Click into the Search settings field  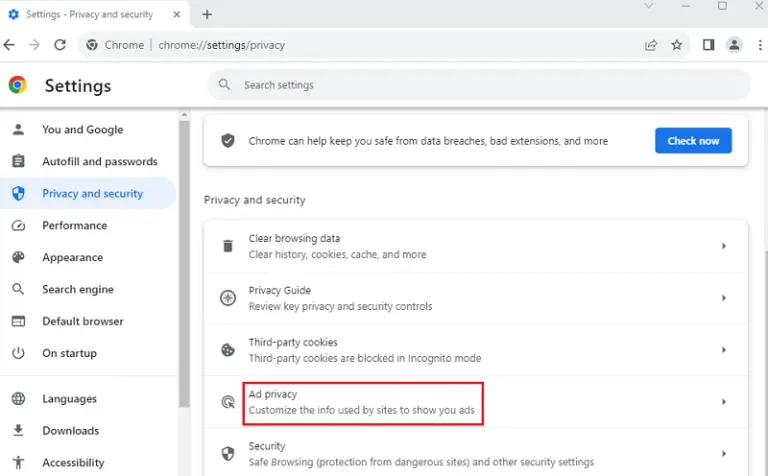tap(479, 85)
